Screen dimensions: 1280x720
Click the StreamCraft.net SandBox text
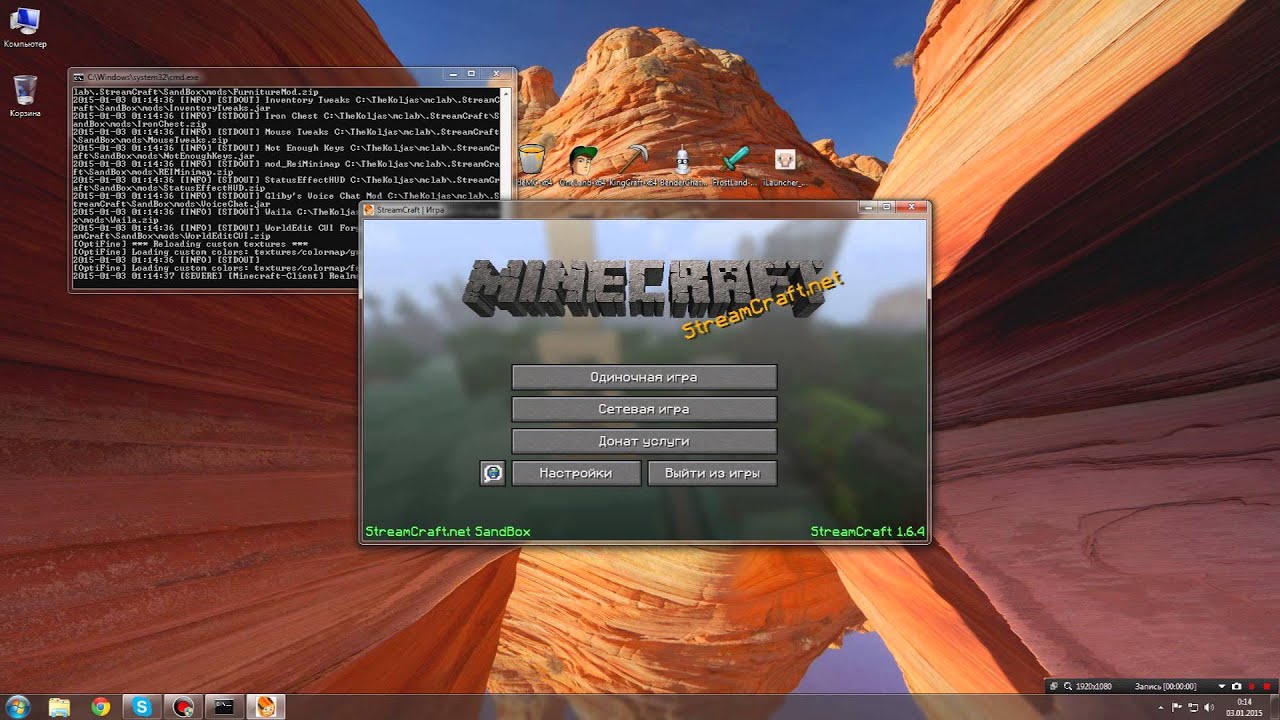click(x=448, y=532)
